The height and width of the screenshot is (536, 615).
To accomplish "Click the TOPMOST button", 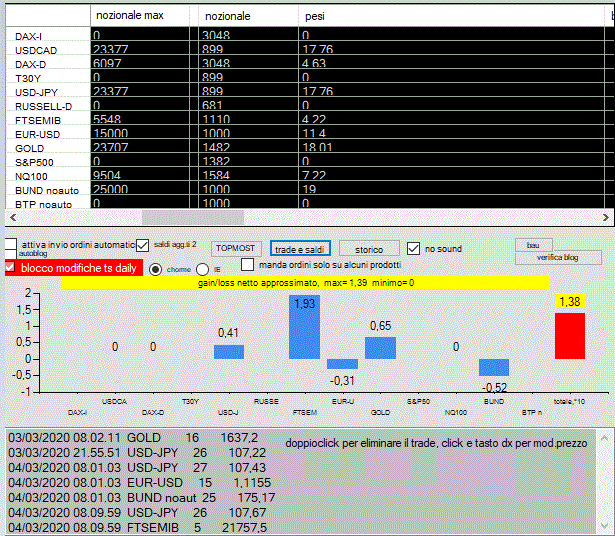I will [236, 248].
